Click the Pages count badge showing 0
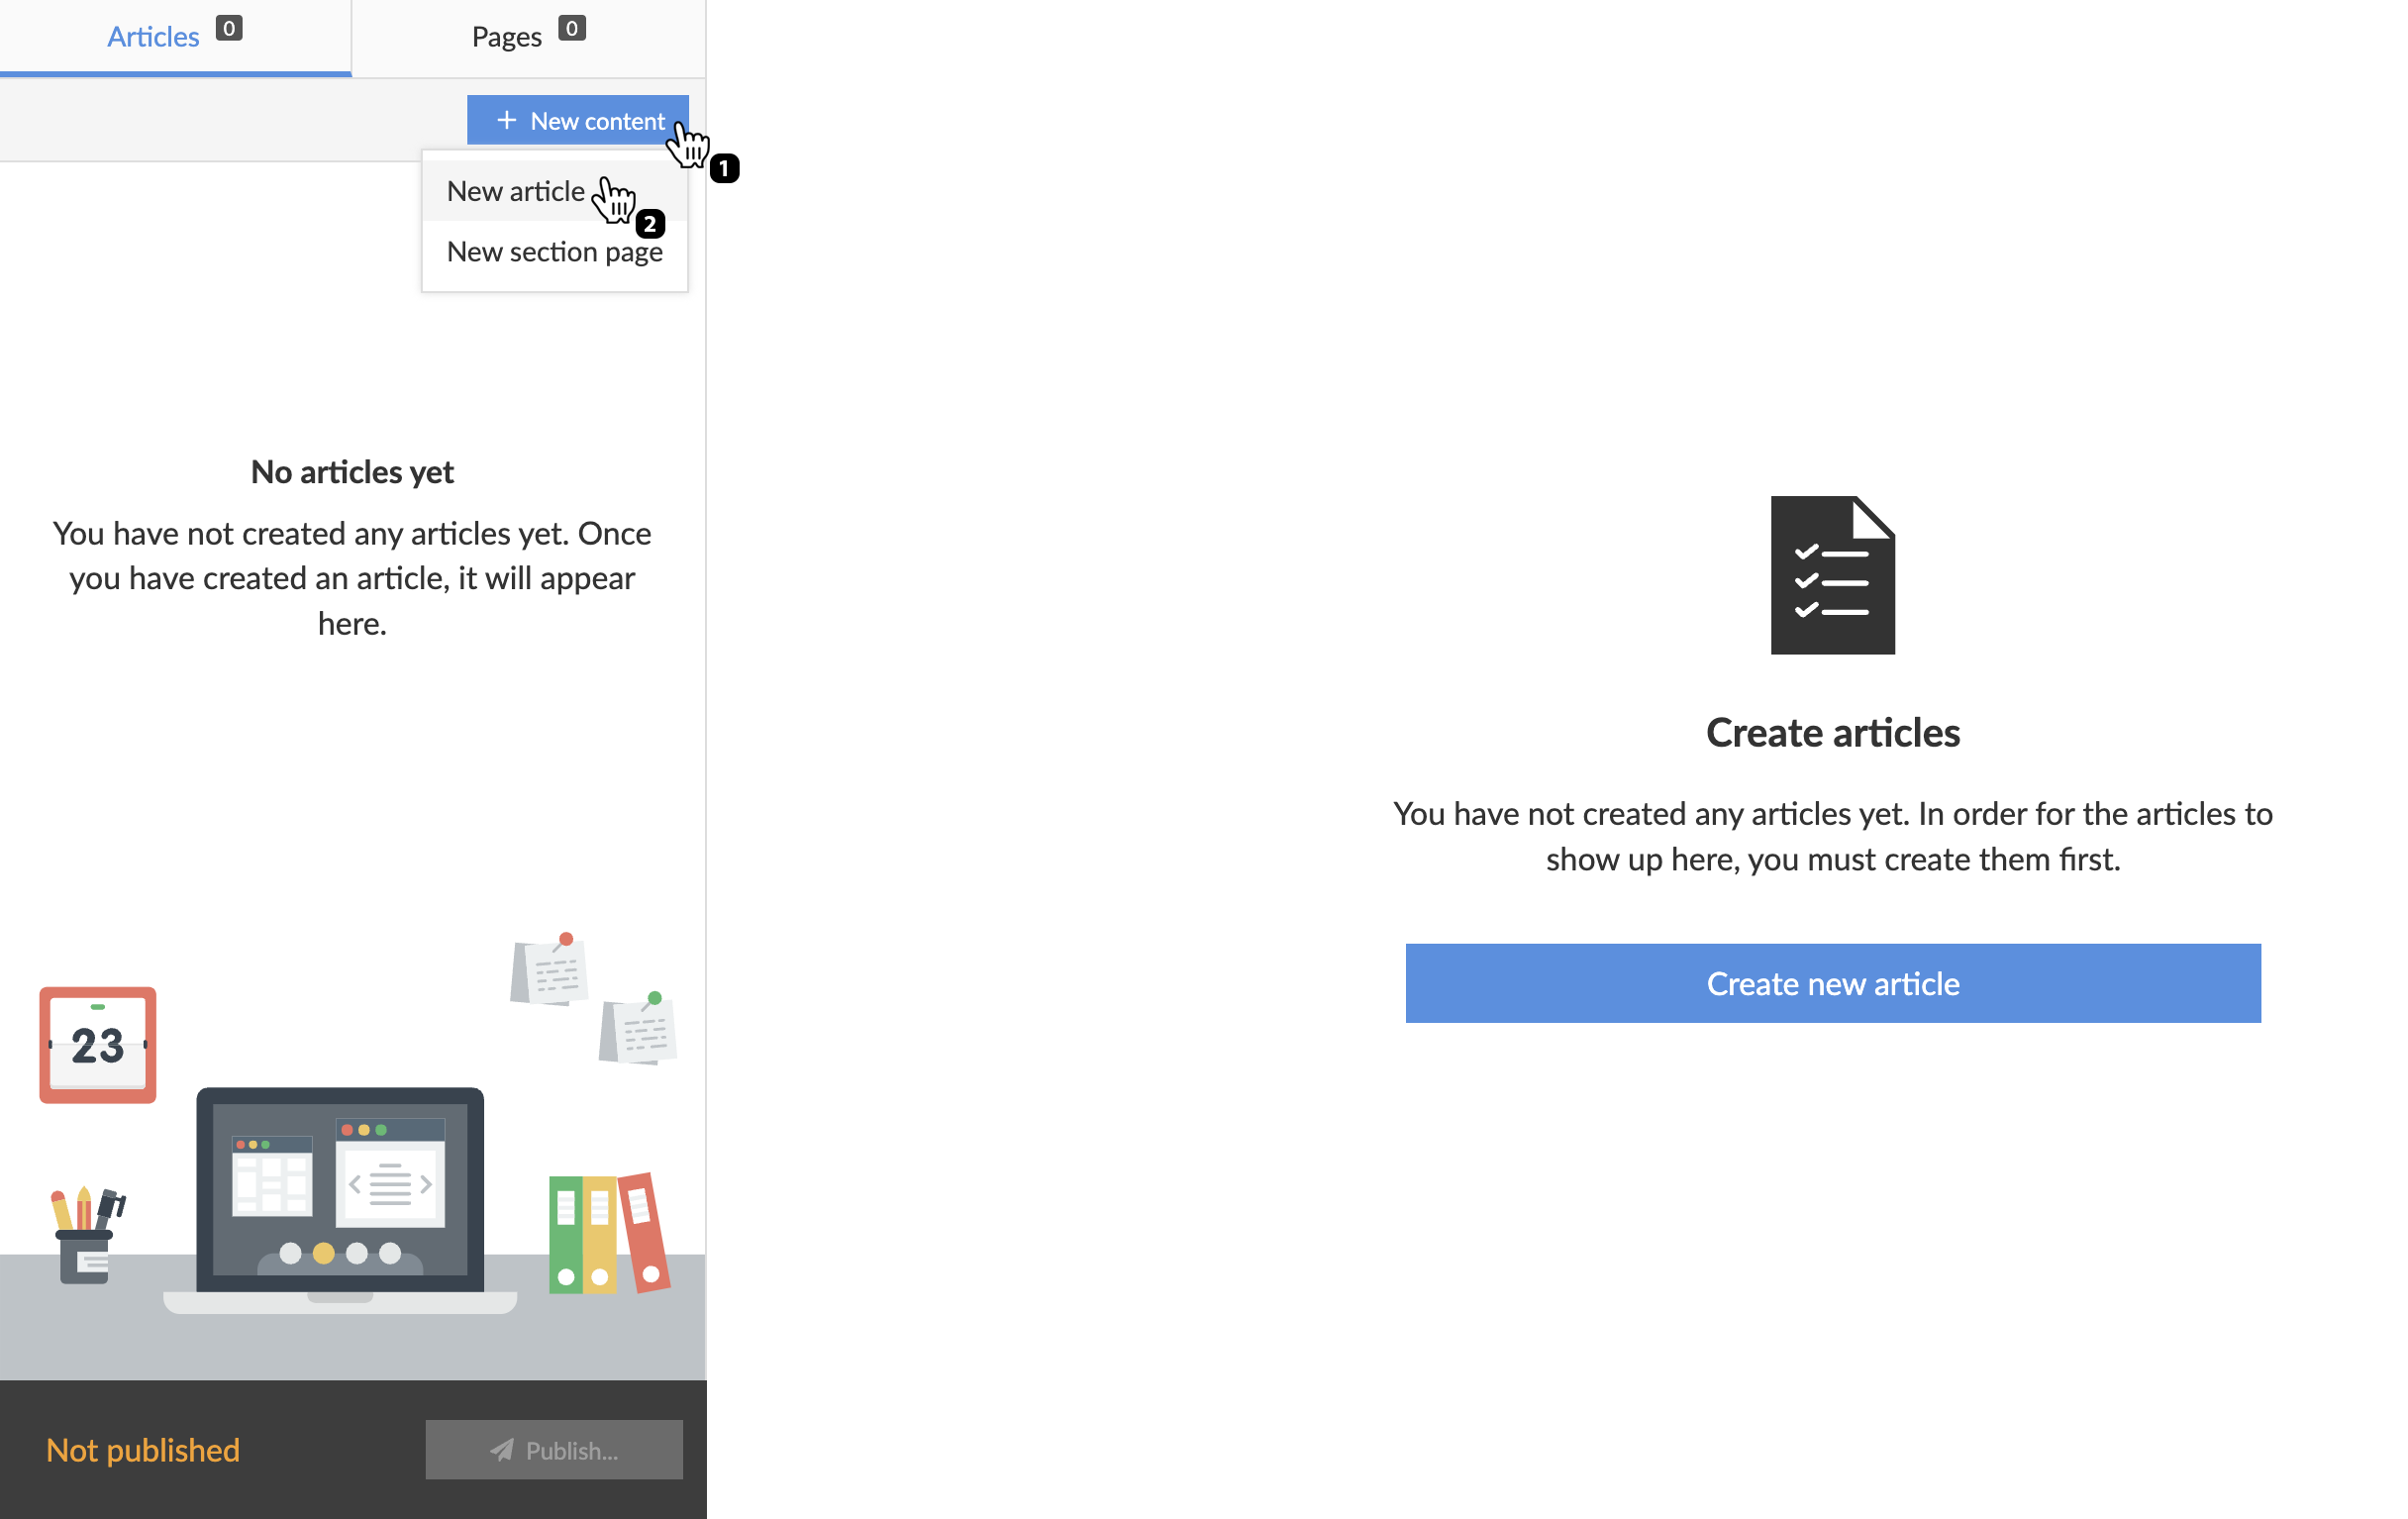 (x=572, y=29)
